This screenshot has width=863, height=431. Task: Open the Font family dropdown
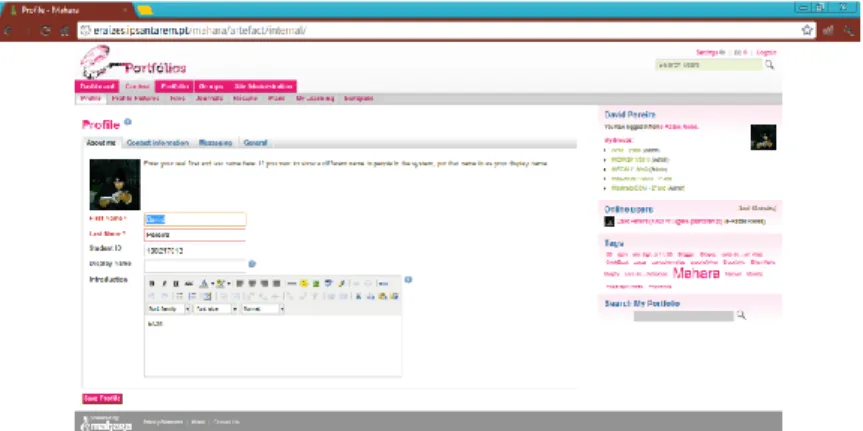pyautogui.click(x=169, y=309)
